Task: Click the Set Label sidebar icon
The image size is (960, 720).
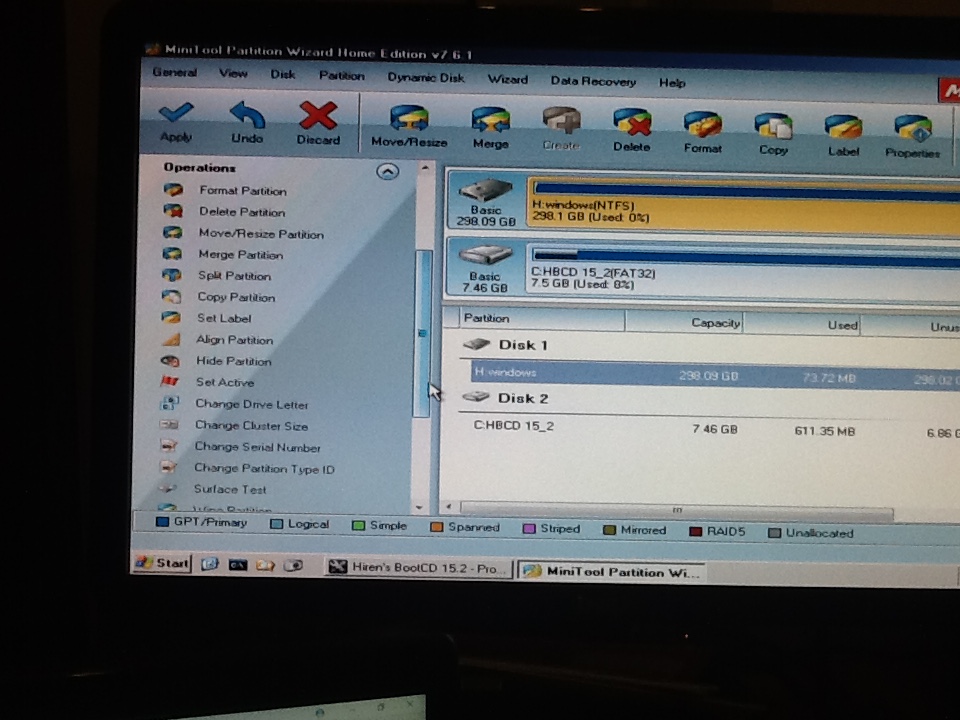Action: point(171,317)
